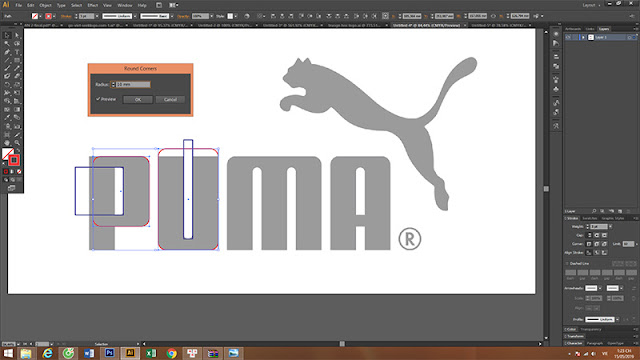Choose Round Join corner option

(597, 244)
